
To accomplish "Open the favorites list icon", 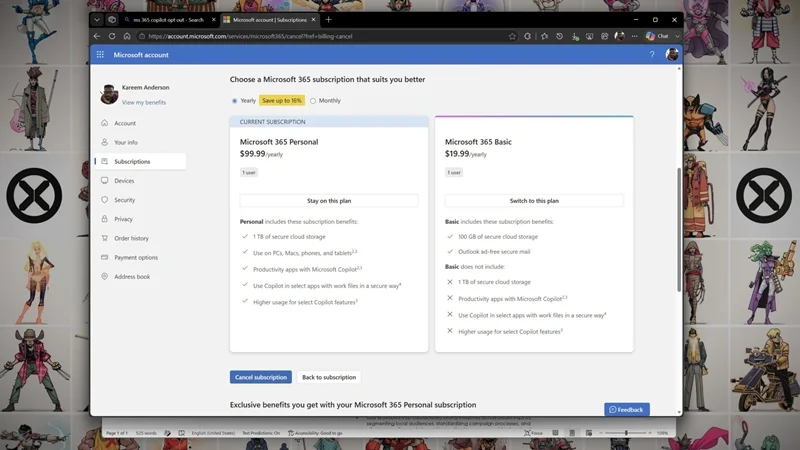I will 544,36.
